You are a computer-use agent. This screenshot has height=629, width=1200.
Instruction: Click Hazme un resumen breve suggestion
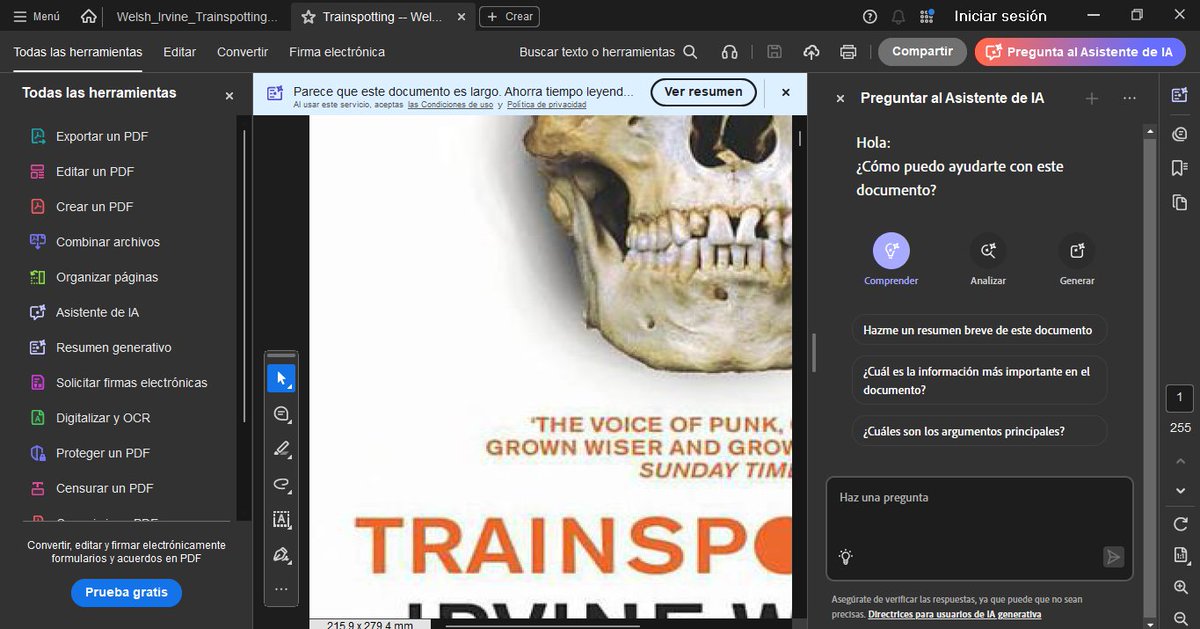tap(979, 330)
